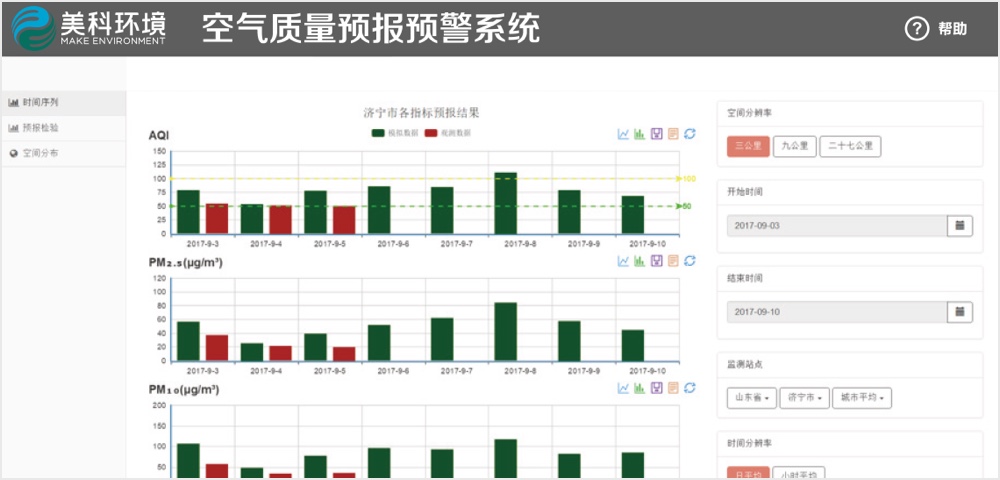Screen dimensions: 1000x480
Task: Click the PM2.5 chart line view icon
Action: pyautogui.click(x=623, y=261)
